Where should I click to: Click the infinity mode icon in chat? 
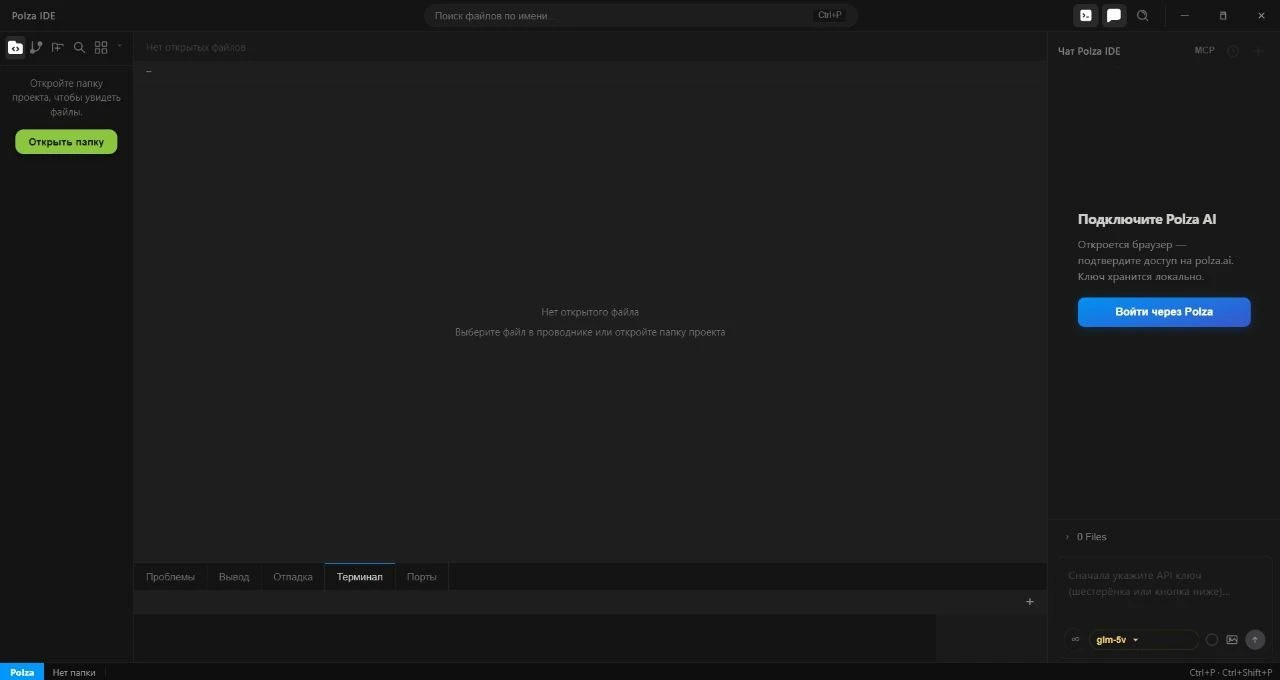click(1075, 640)
